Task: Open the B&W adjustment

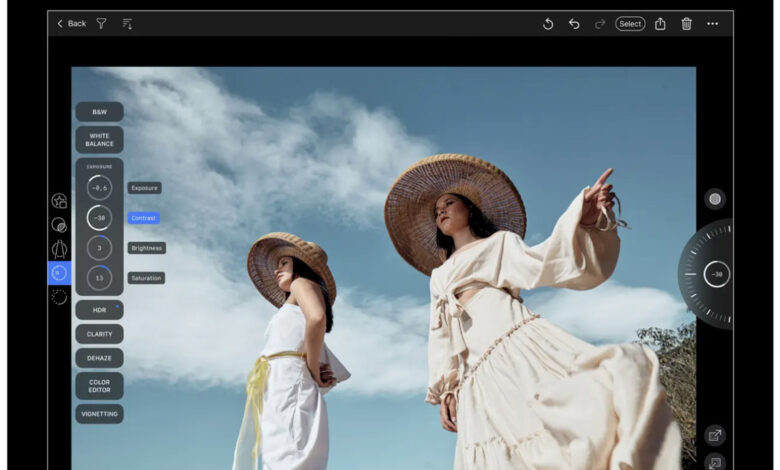Action: click(99, 112)
